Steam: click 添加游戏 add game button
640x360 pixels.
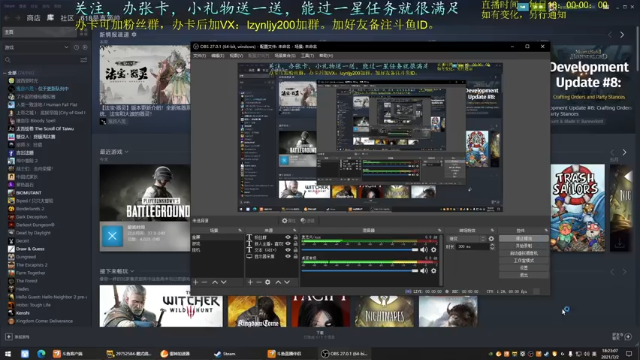tap(17, 337)
